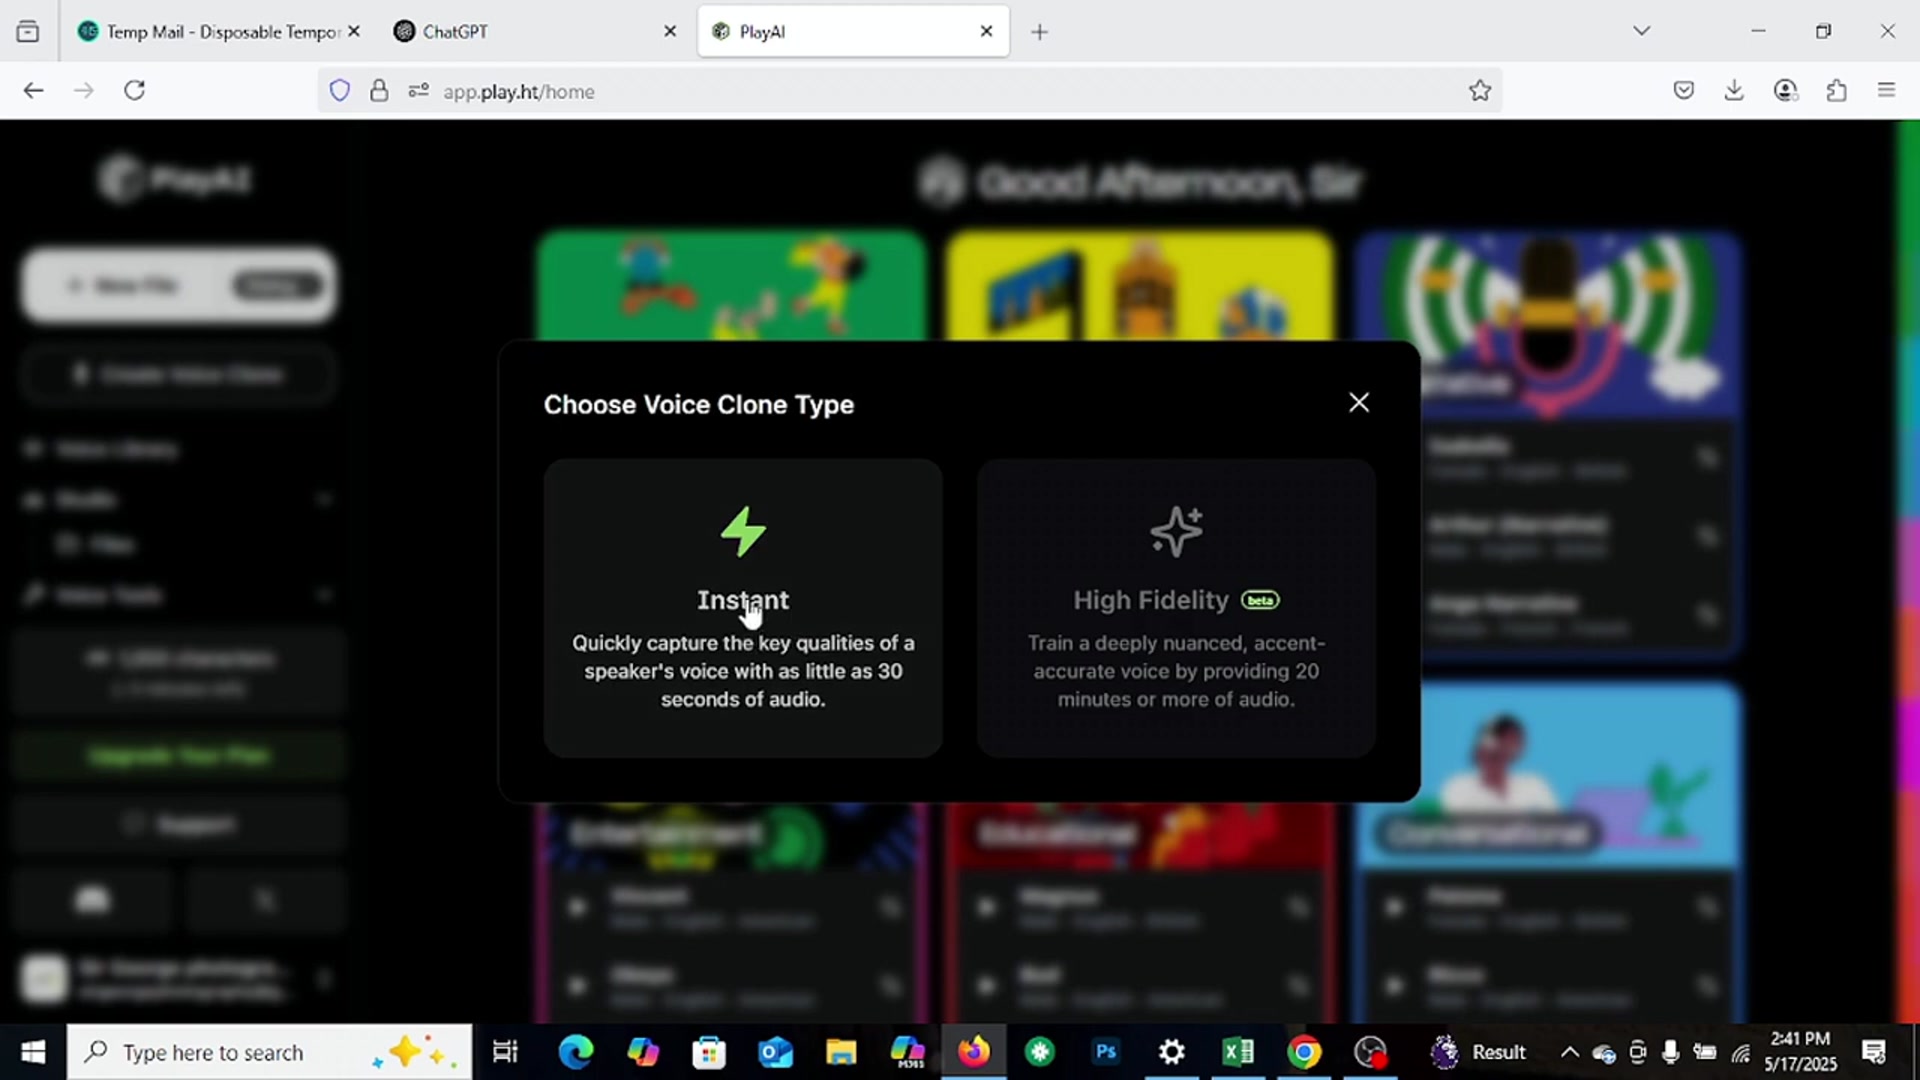Open Google Chrome from the taskbar

[x=1304, y=1052]
